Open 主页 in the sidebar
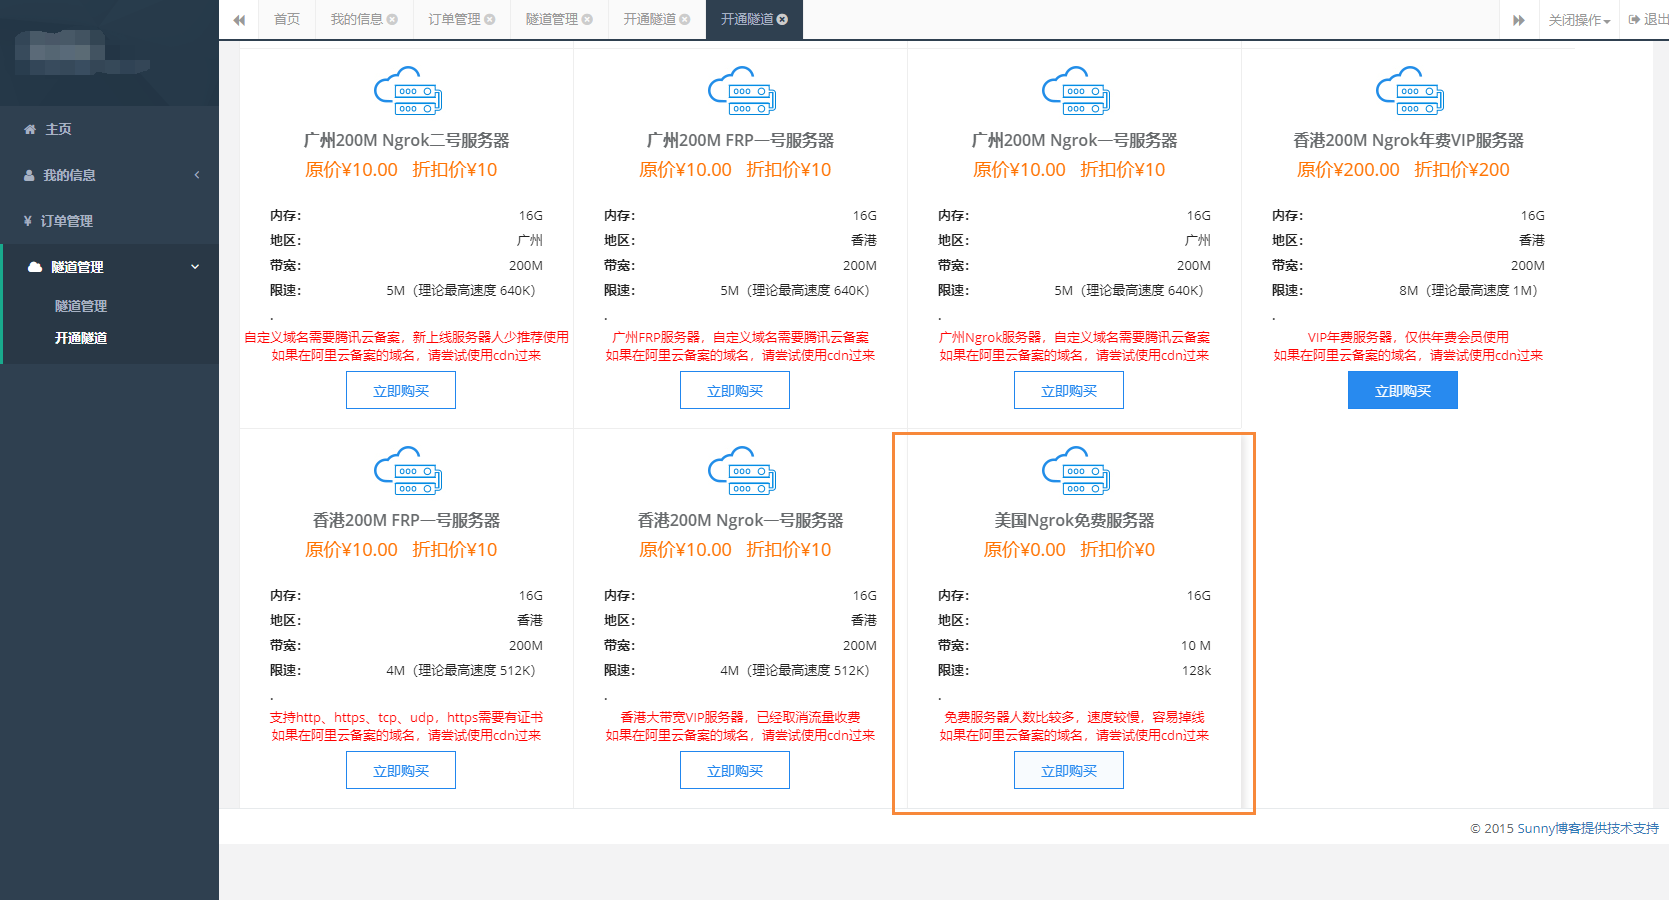Screen dimensions: 1669x900 [x=109, y=129]
